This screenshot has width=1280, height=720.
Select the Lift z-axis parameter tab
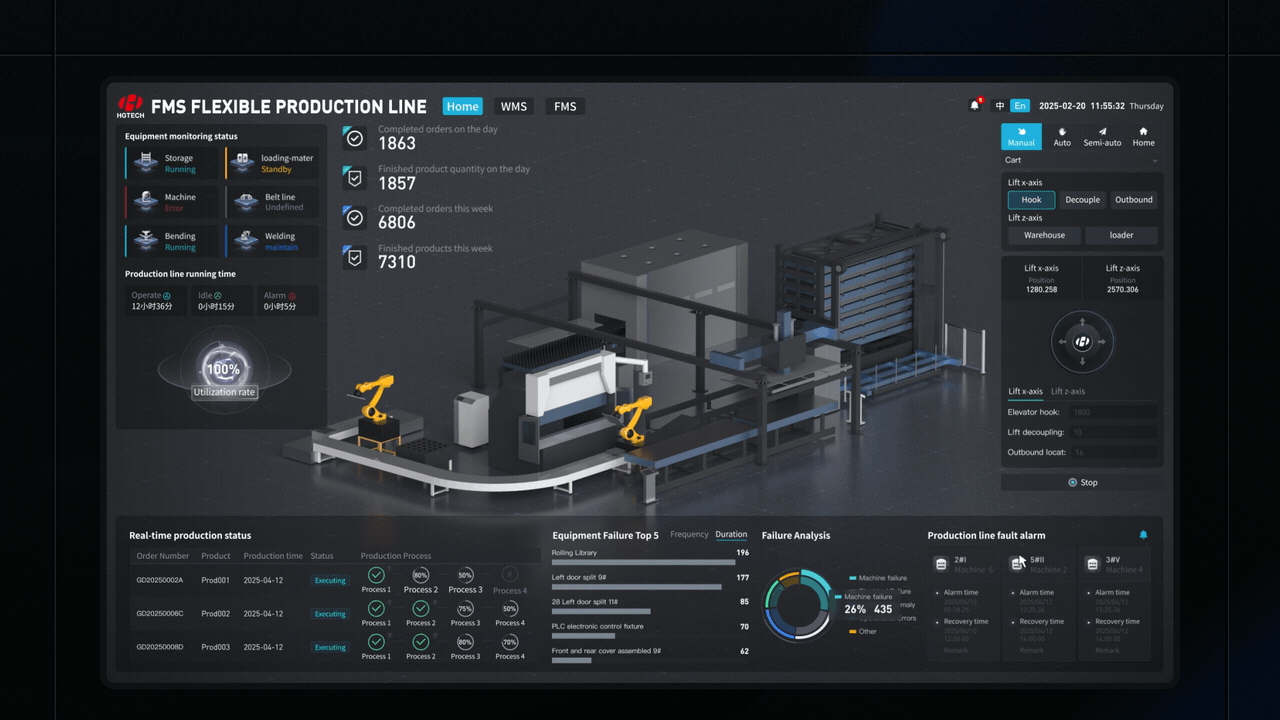[x=1068, y=391]
